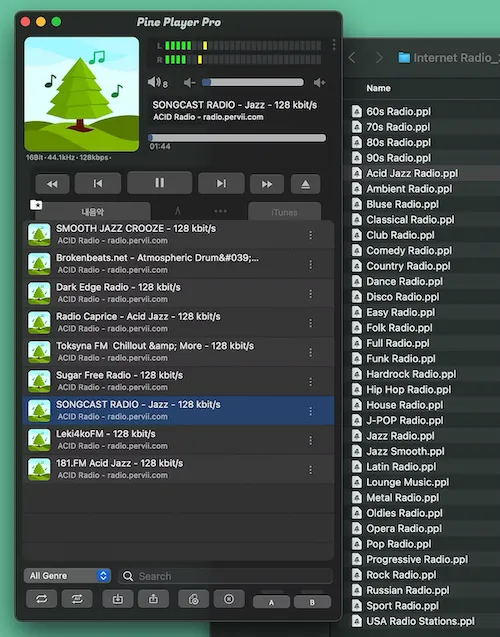500x637 pixels.
Task: Set loop point A
Action: pos(271,602)
